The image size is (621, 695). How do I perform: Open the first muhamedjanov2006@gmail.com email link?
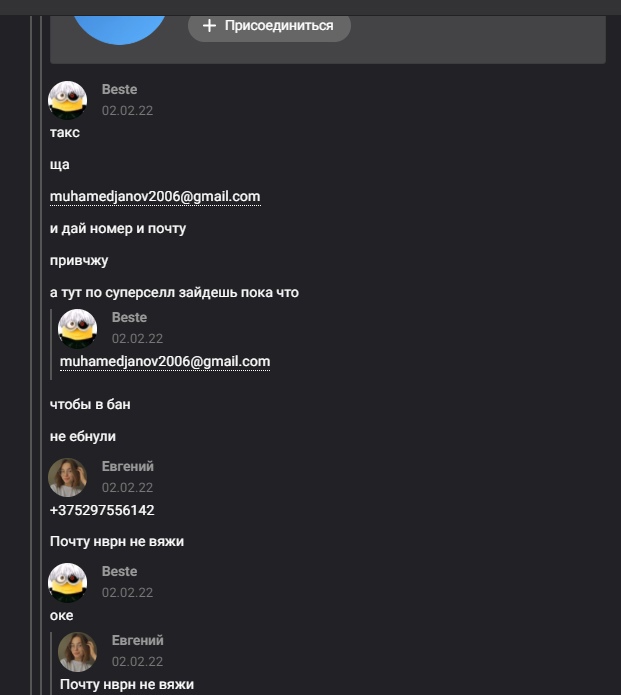tap(155, 197)
